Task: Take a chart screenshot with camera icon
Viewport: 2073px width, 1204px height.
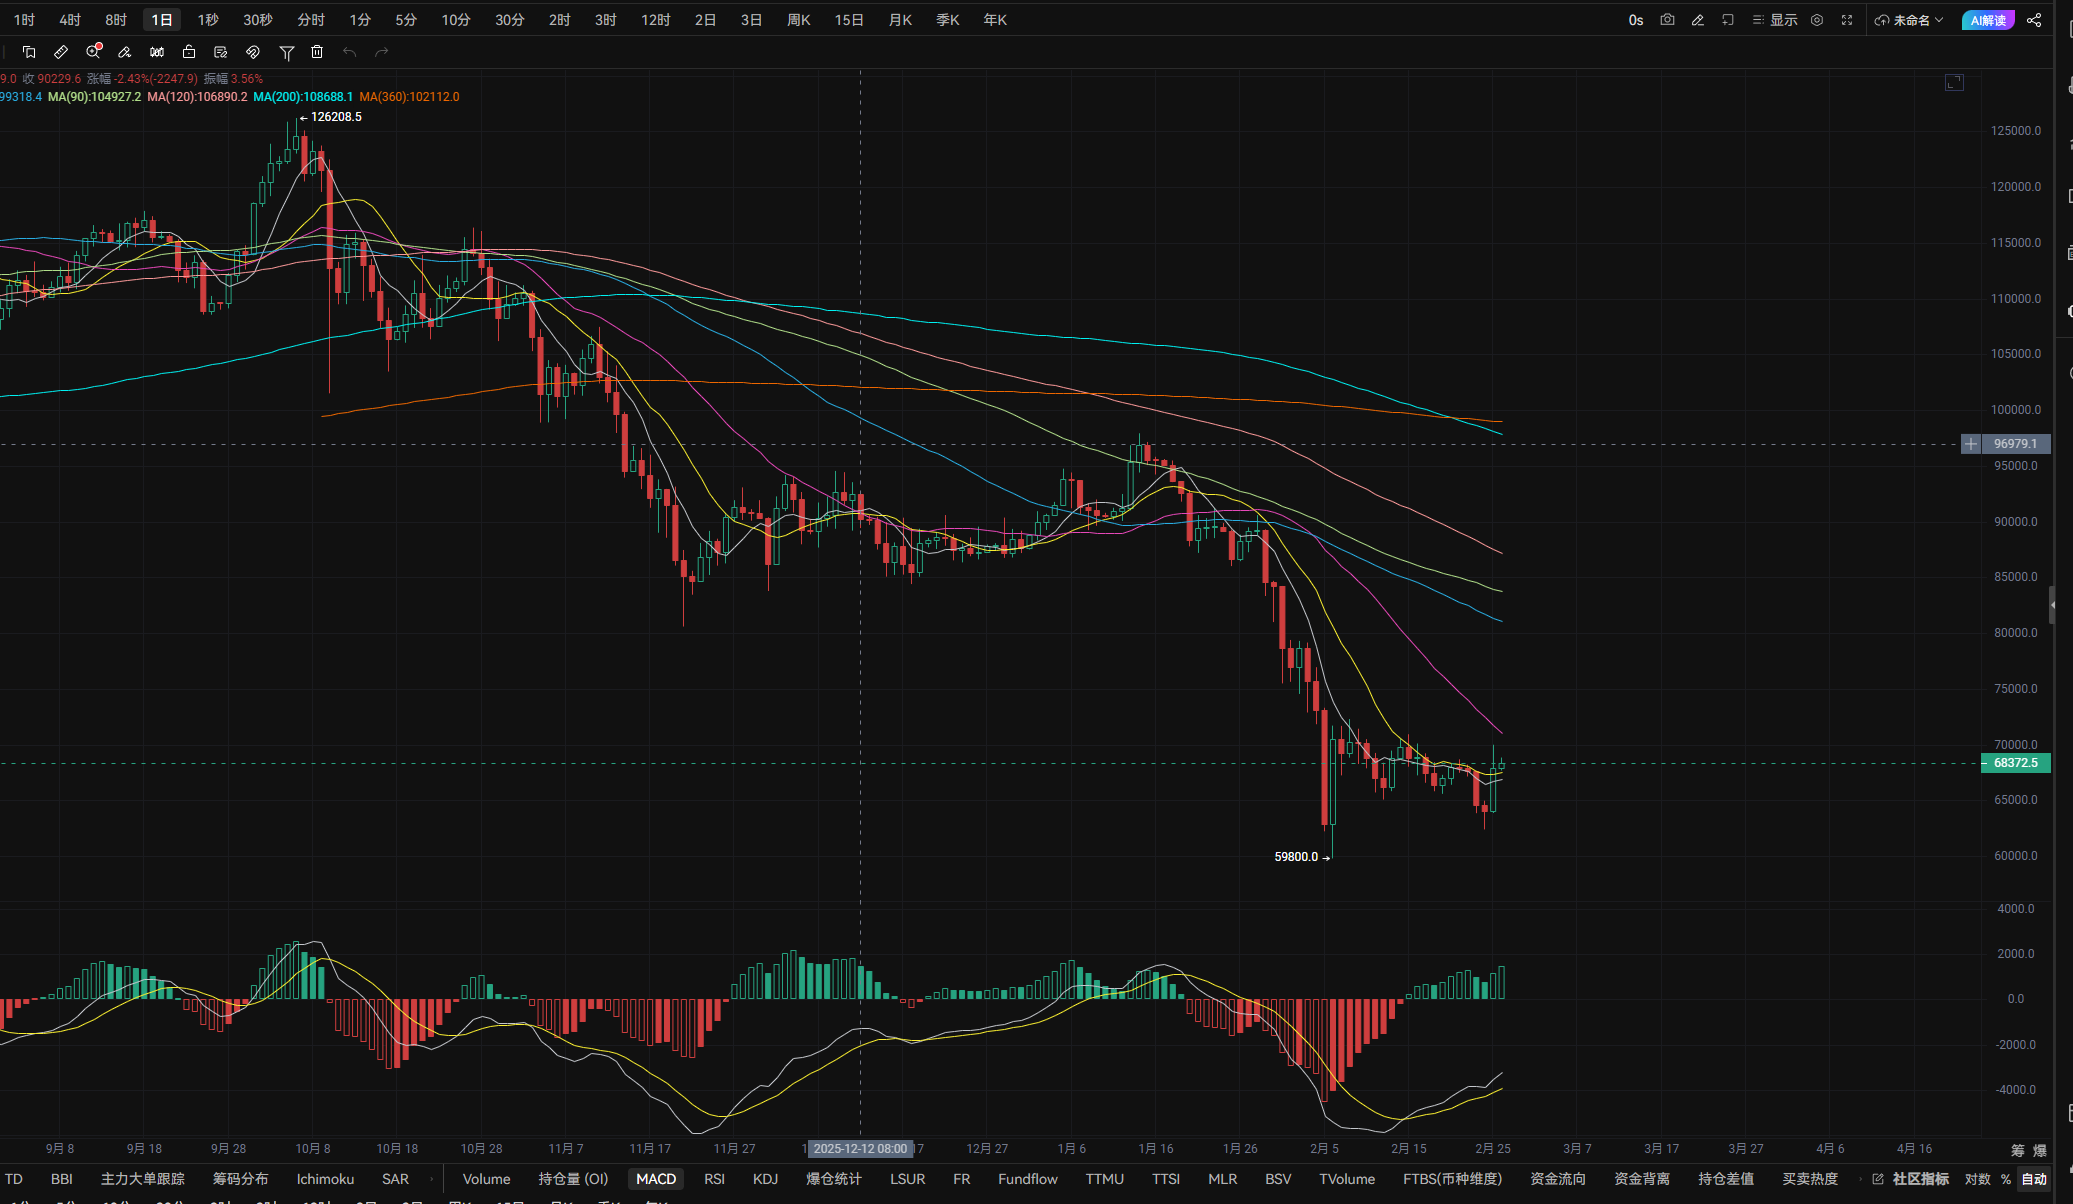Action: [1667, 20]
